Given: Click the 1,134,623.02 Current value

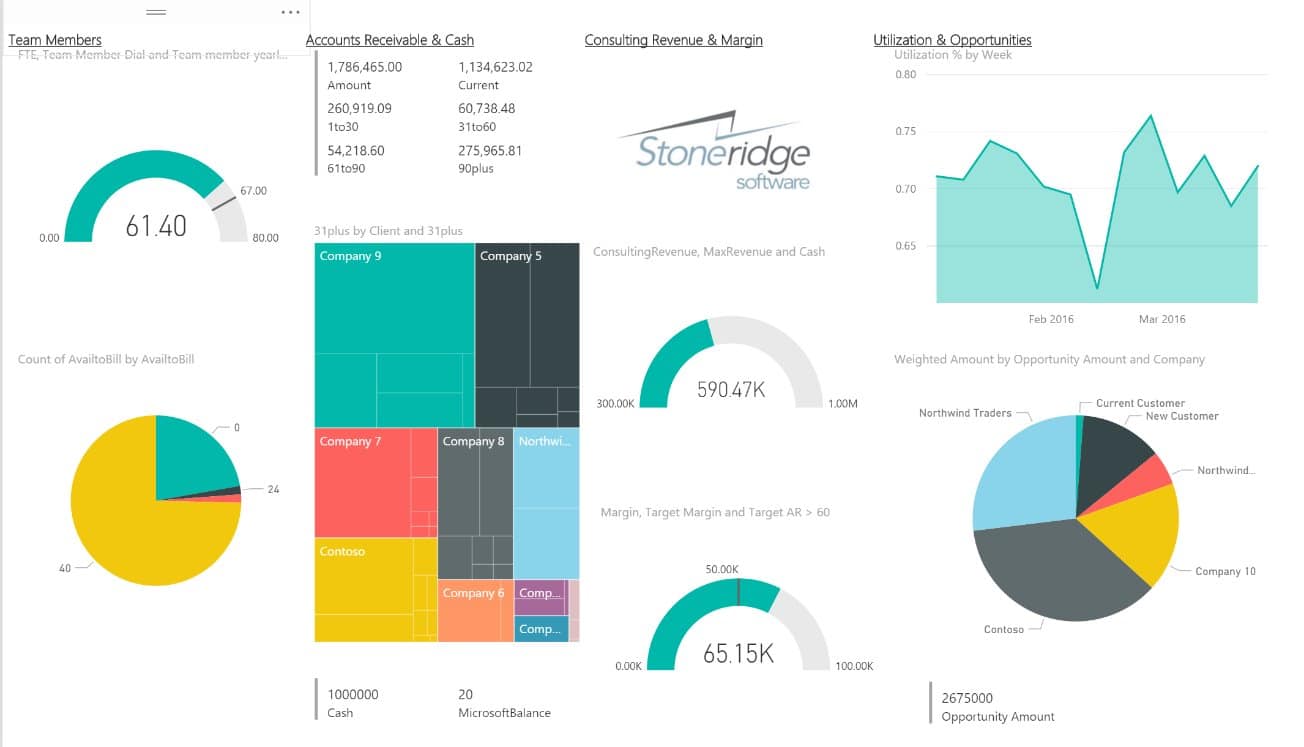Looking at the screenshot, I should 495,67.
